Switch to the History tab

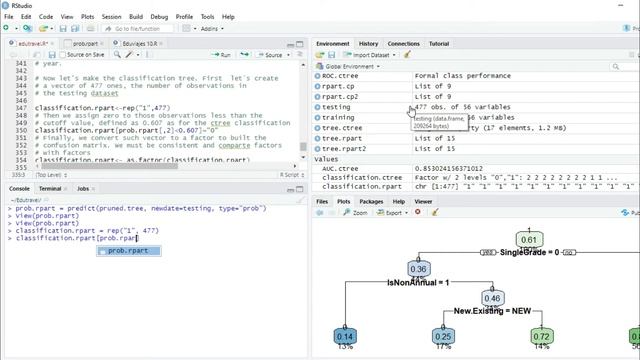368,44
